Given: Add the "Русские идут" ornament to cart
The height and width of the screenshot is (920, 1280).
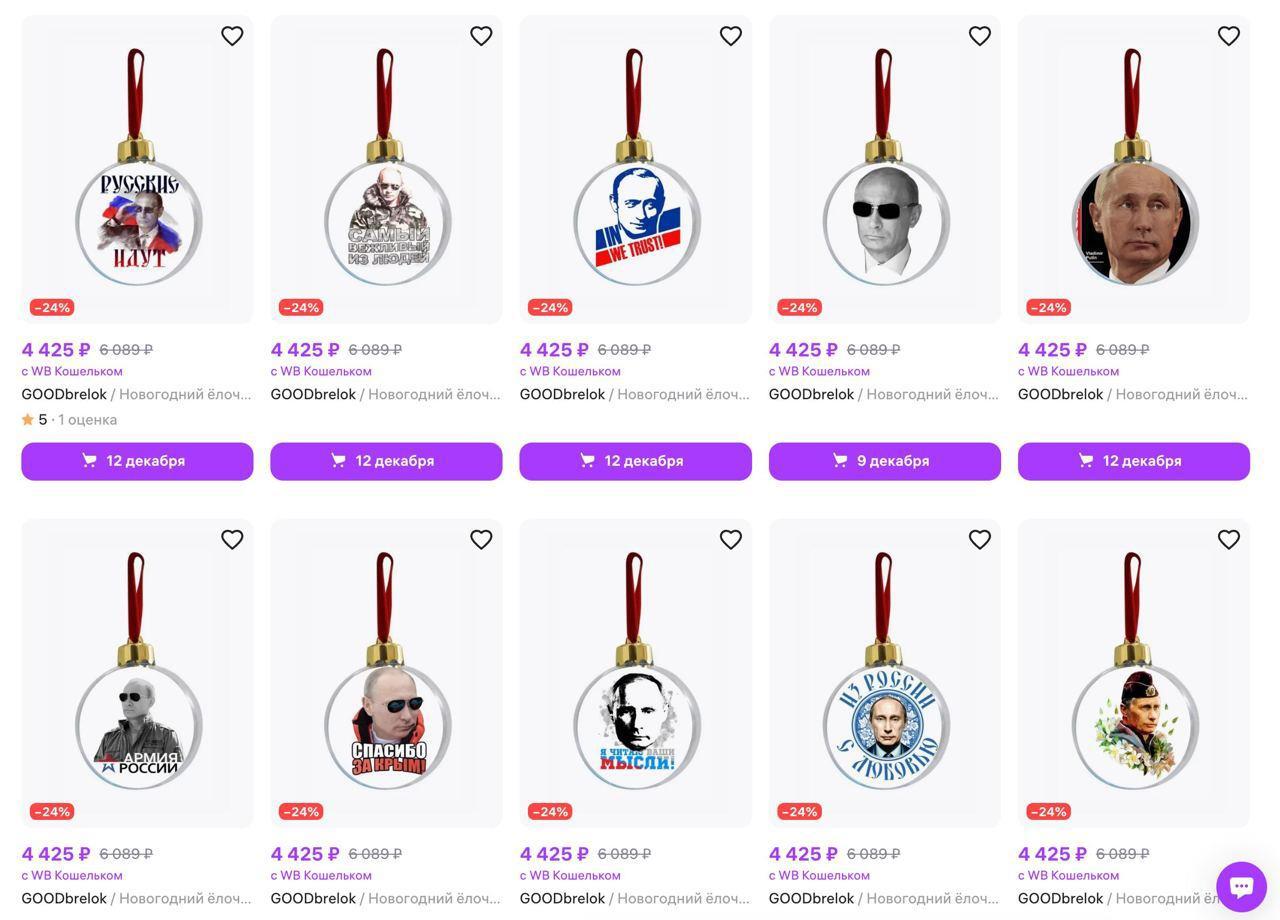Looking at the screenshot, I should [x=137, y=461].
